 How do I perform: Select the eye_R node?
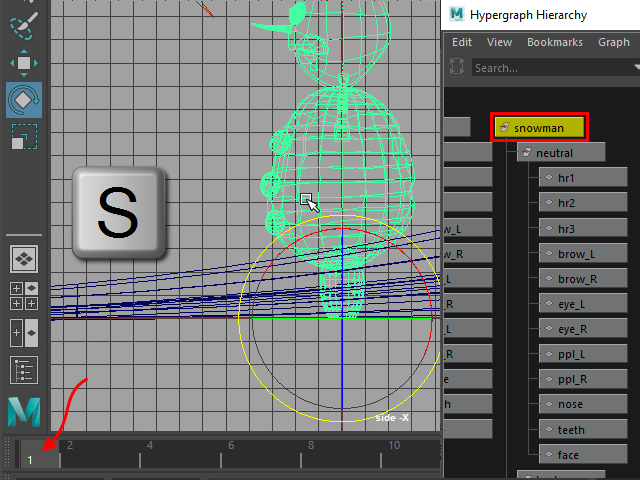[x=573, y=328]
